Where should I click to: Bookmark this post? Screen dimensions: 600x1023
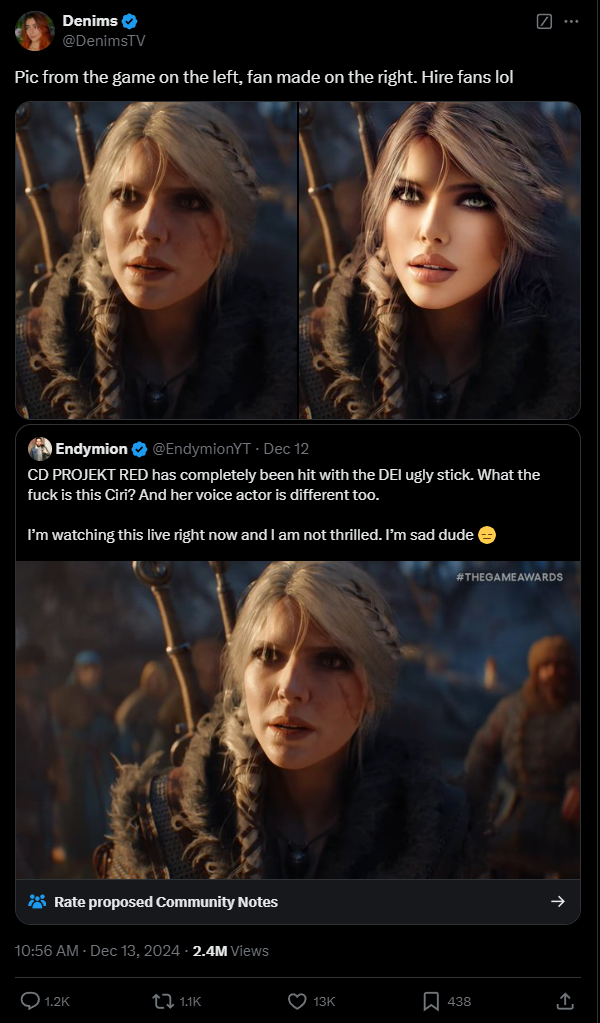(431, 1001)
